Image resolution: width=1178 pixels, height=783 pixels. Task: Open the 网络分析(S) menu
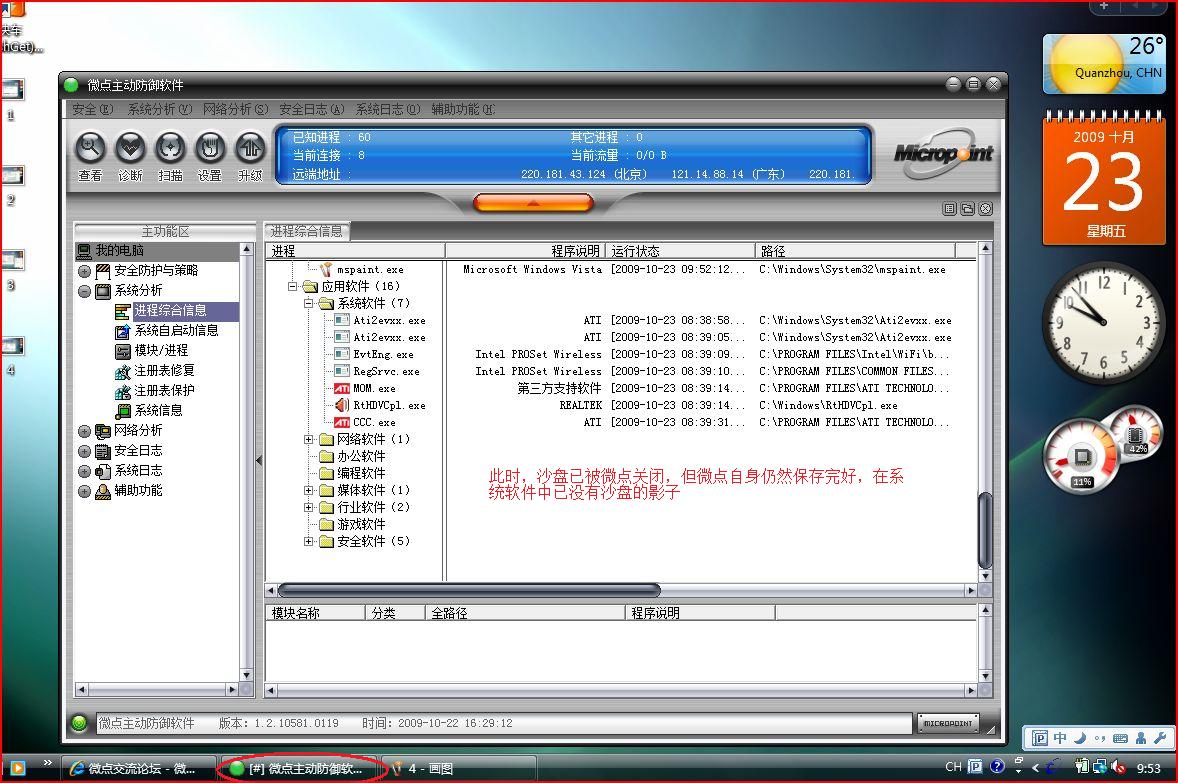coord(235,110)
